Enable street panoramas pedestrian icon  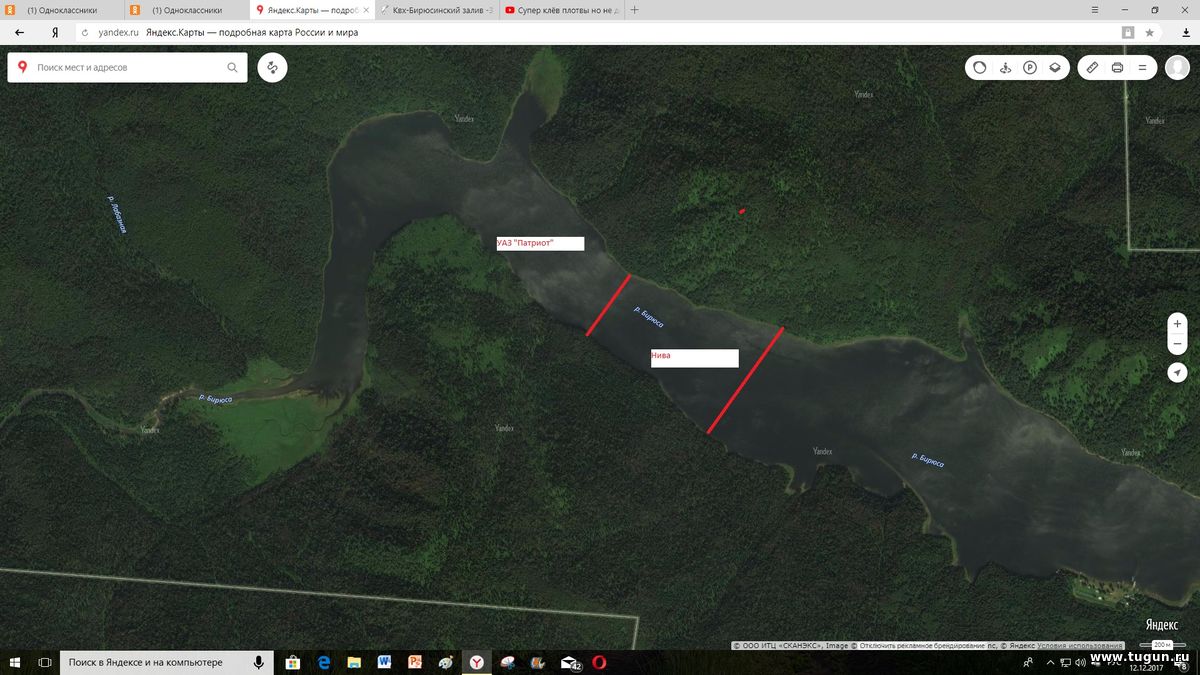[x=1005, y=68]
